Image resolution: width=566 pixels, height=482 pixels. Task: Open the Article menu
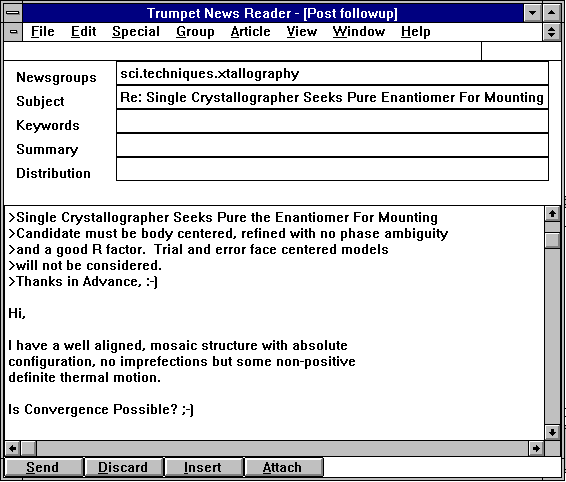pyautogui.click(x=251, y=32)
